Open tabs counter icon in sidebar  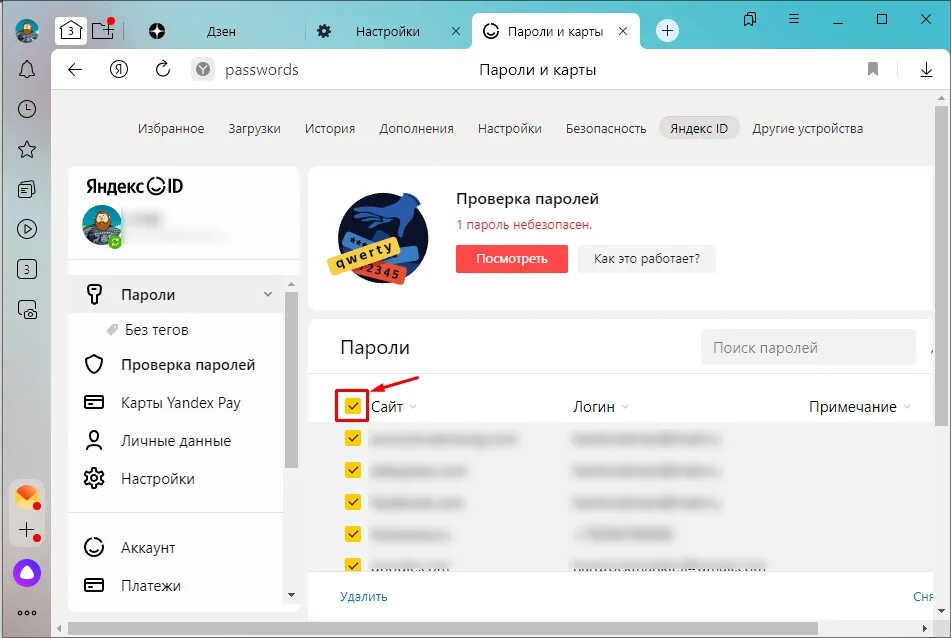[27, 269]
